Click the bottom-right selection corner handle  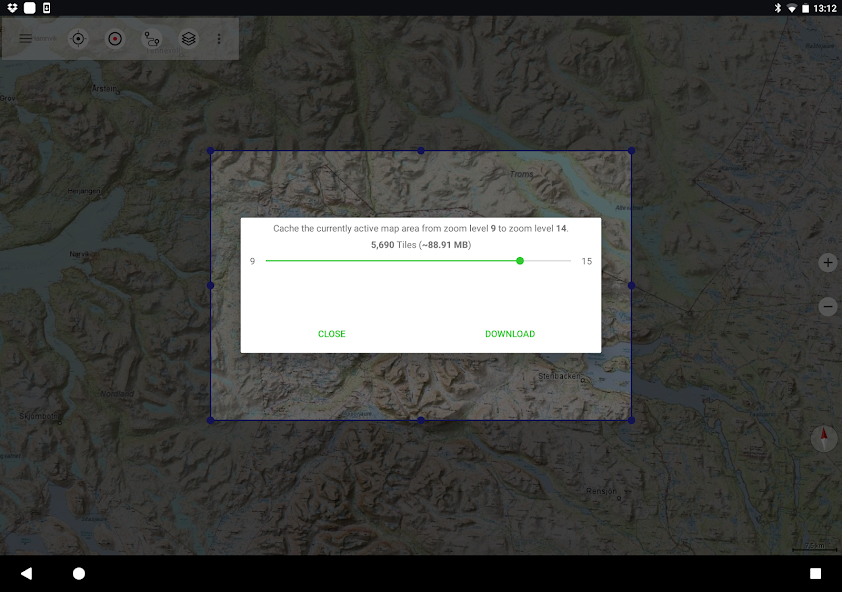pyautogui.click(x=631, y=420)
